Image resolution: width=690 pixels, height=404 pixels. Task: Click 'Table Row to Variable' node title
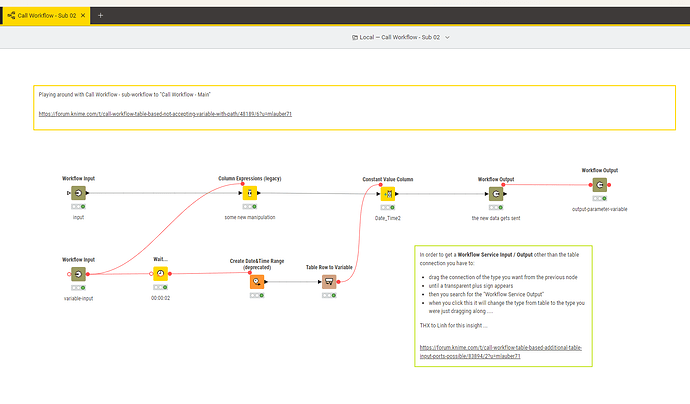point(329,267)
